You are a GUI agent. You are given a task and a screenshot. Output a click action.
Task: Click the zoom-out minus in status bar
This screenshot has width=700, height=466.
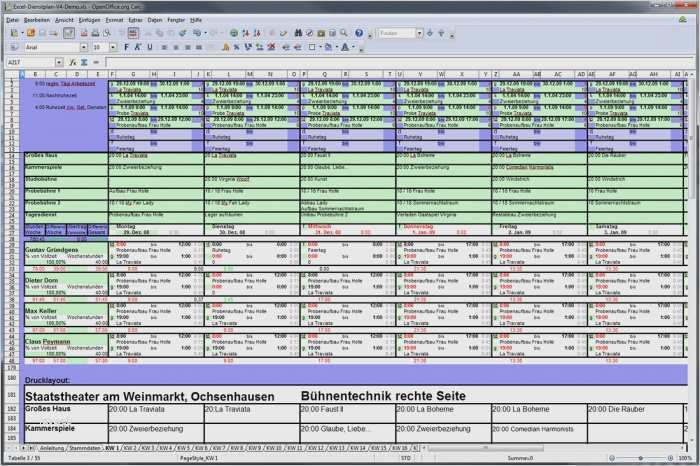612,458
